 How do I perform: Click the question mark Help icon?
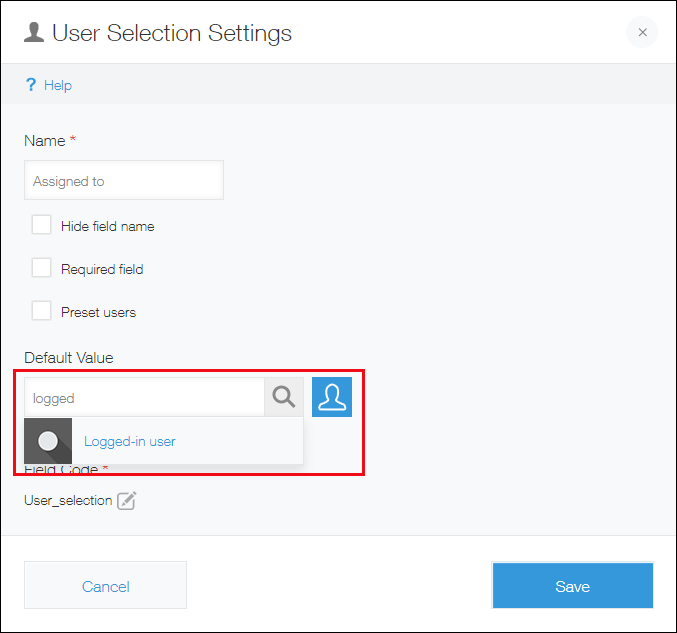(x=31, y=85)
